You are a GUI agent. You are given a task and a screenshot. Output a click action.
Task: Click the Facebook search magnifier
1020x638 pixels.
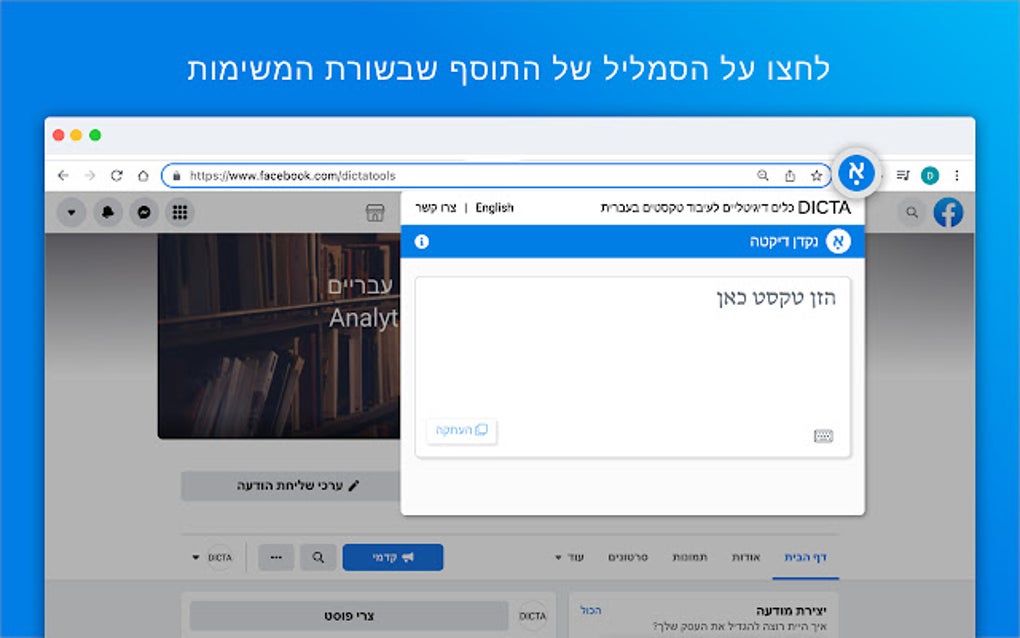coord(912,213)
